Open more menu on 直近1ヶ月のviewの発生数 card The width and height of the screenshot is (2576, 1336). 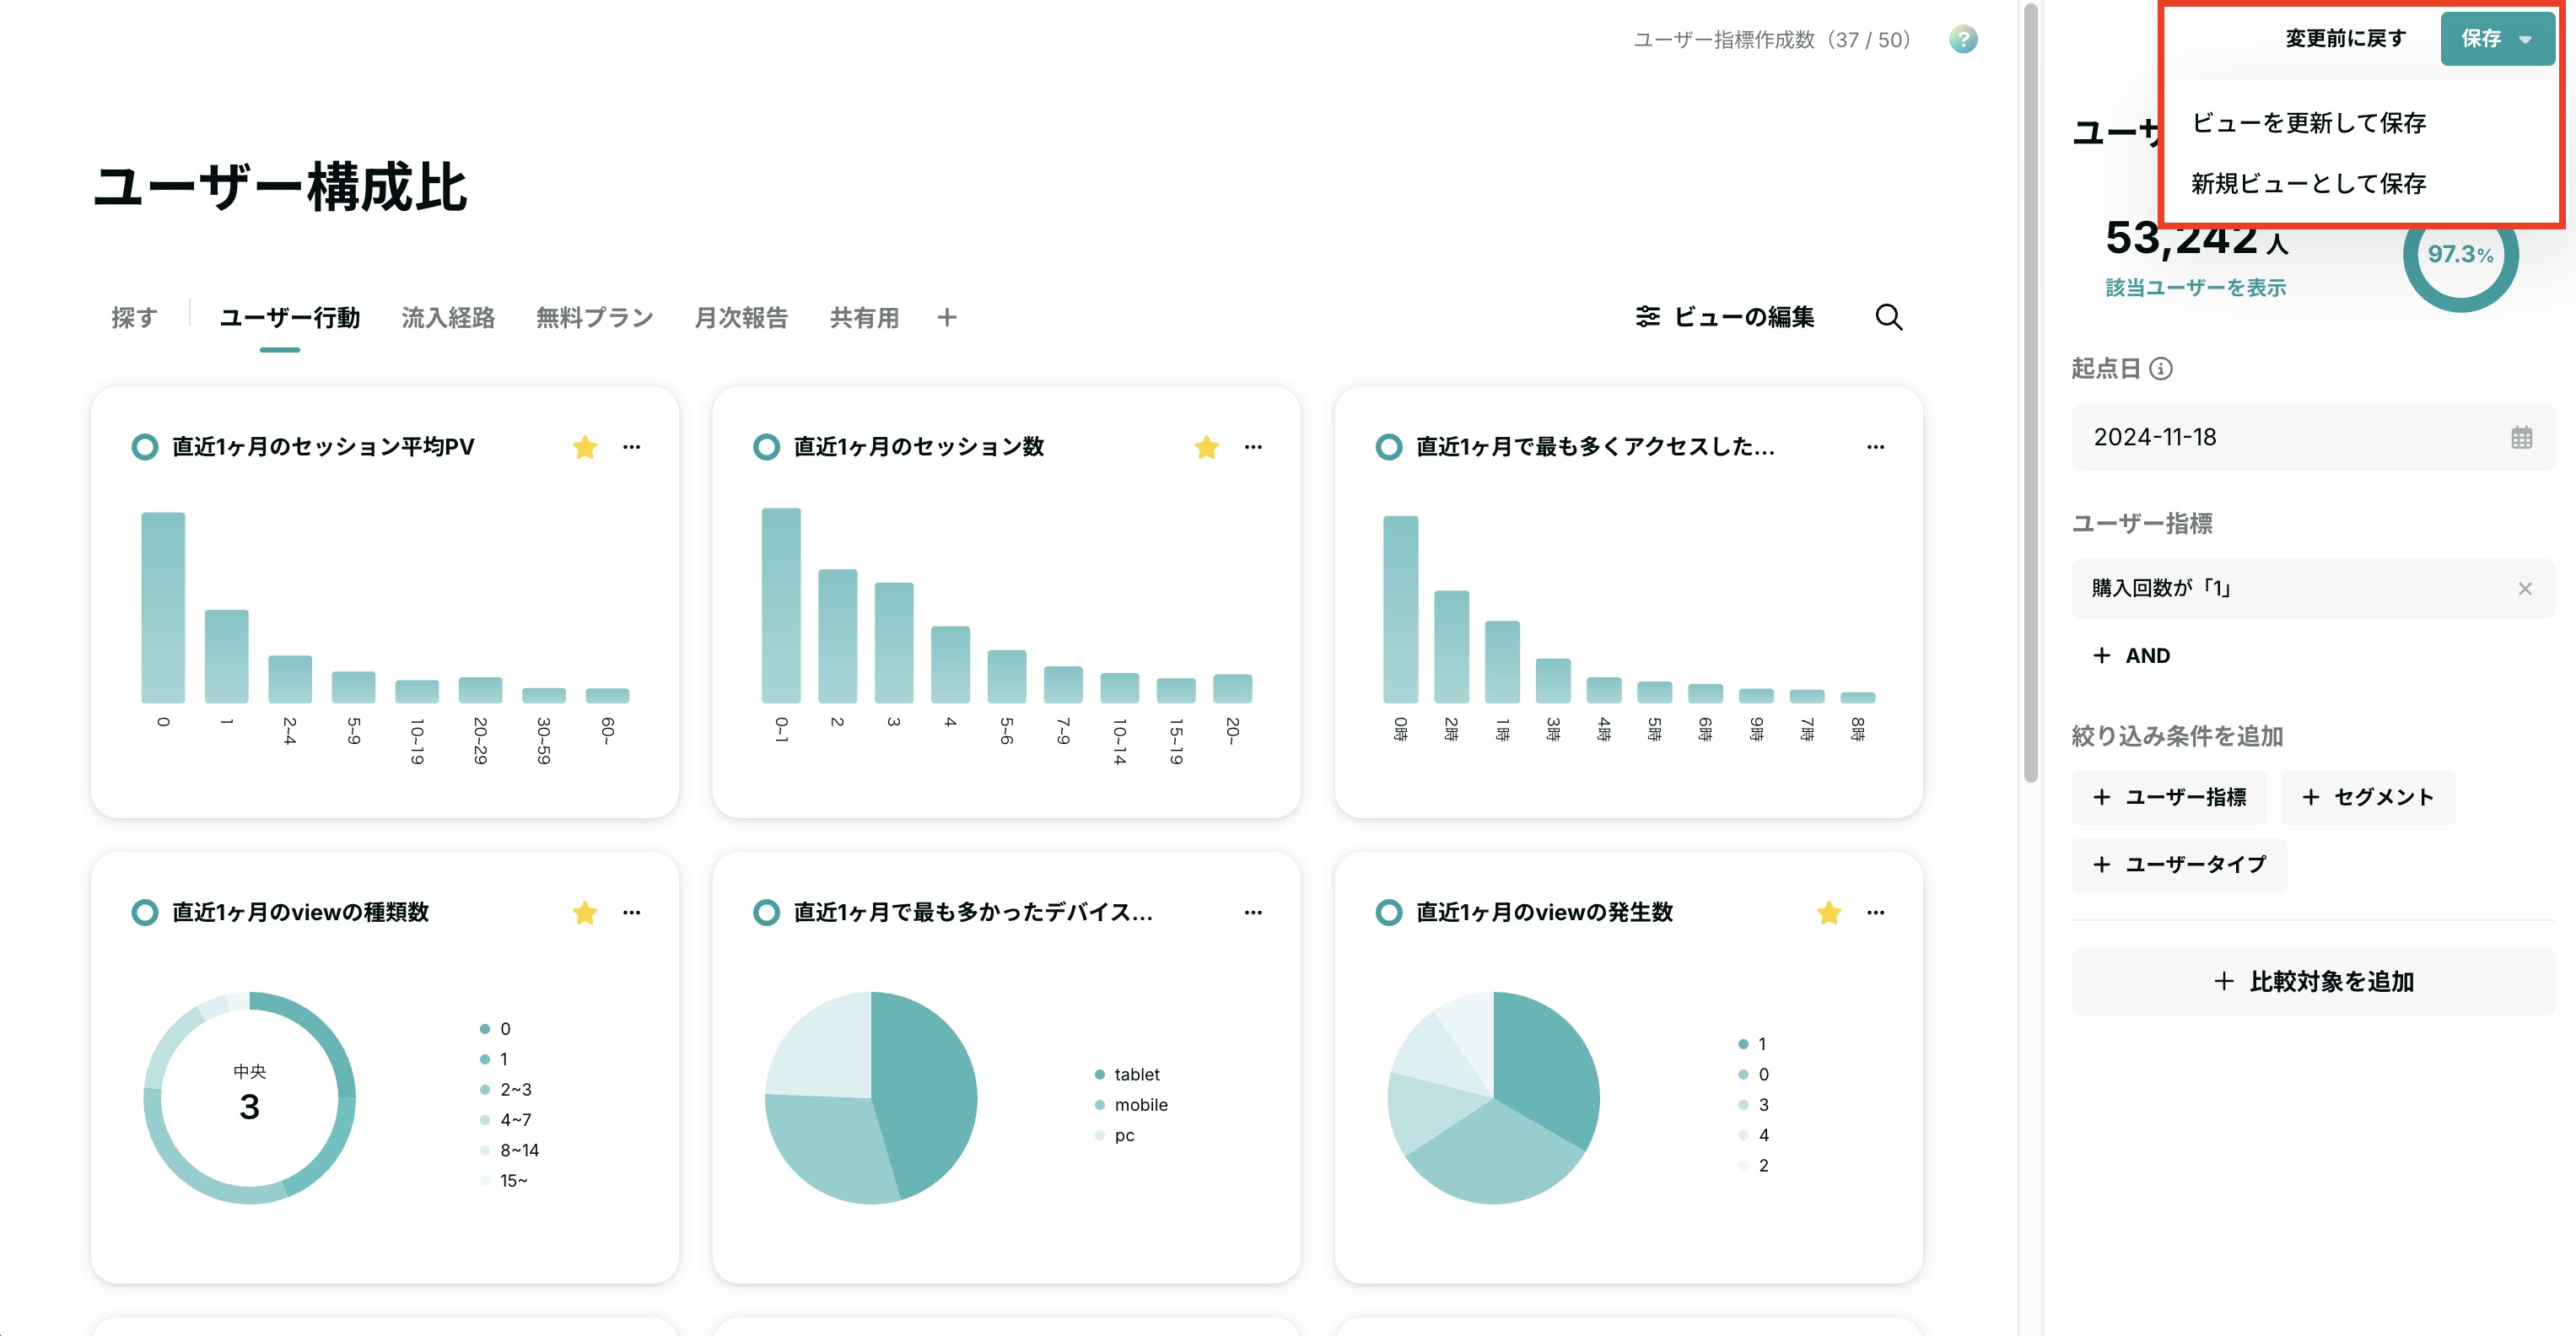pos(1875,912)
